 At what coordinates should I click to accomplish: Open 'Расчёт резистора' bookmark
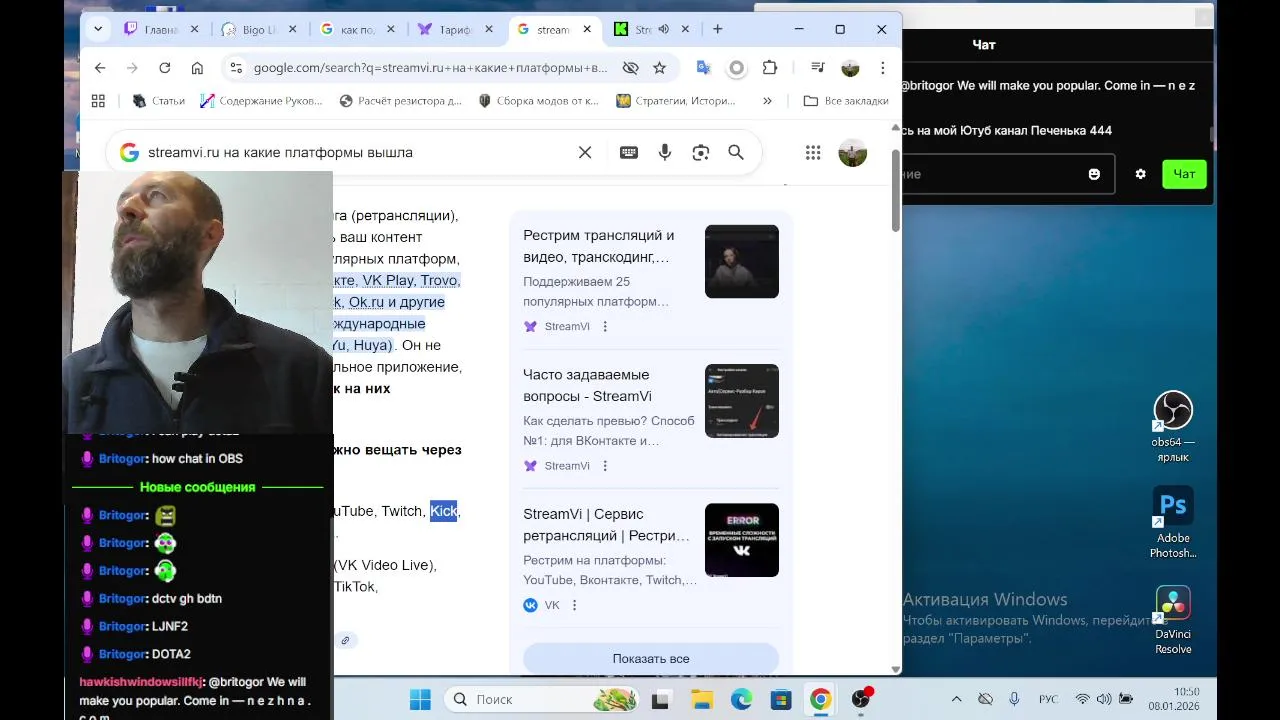(x=401, y=101)
